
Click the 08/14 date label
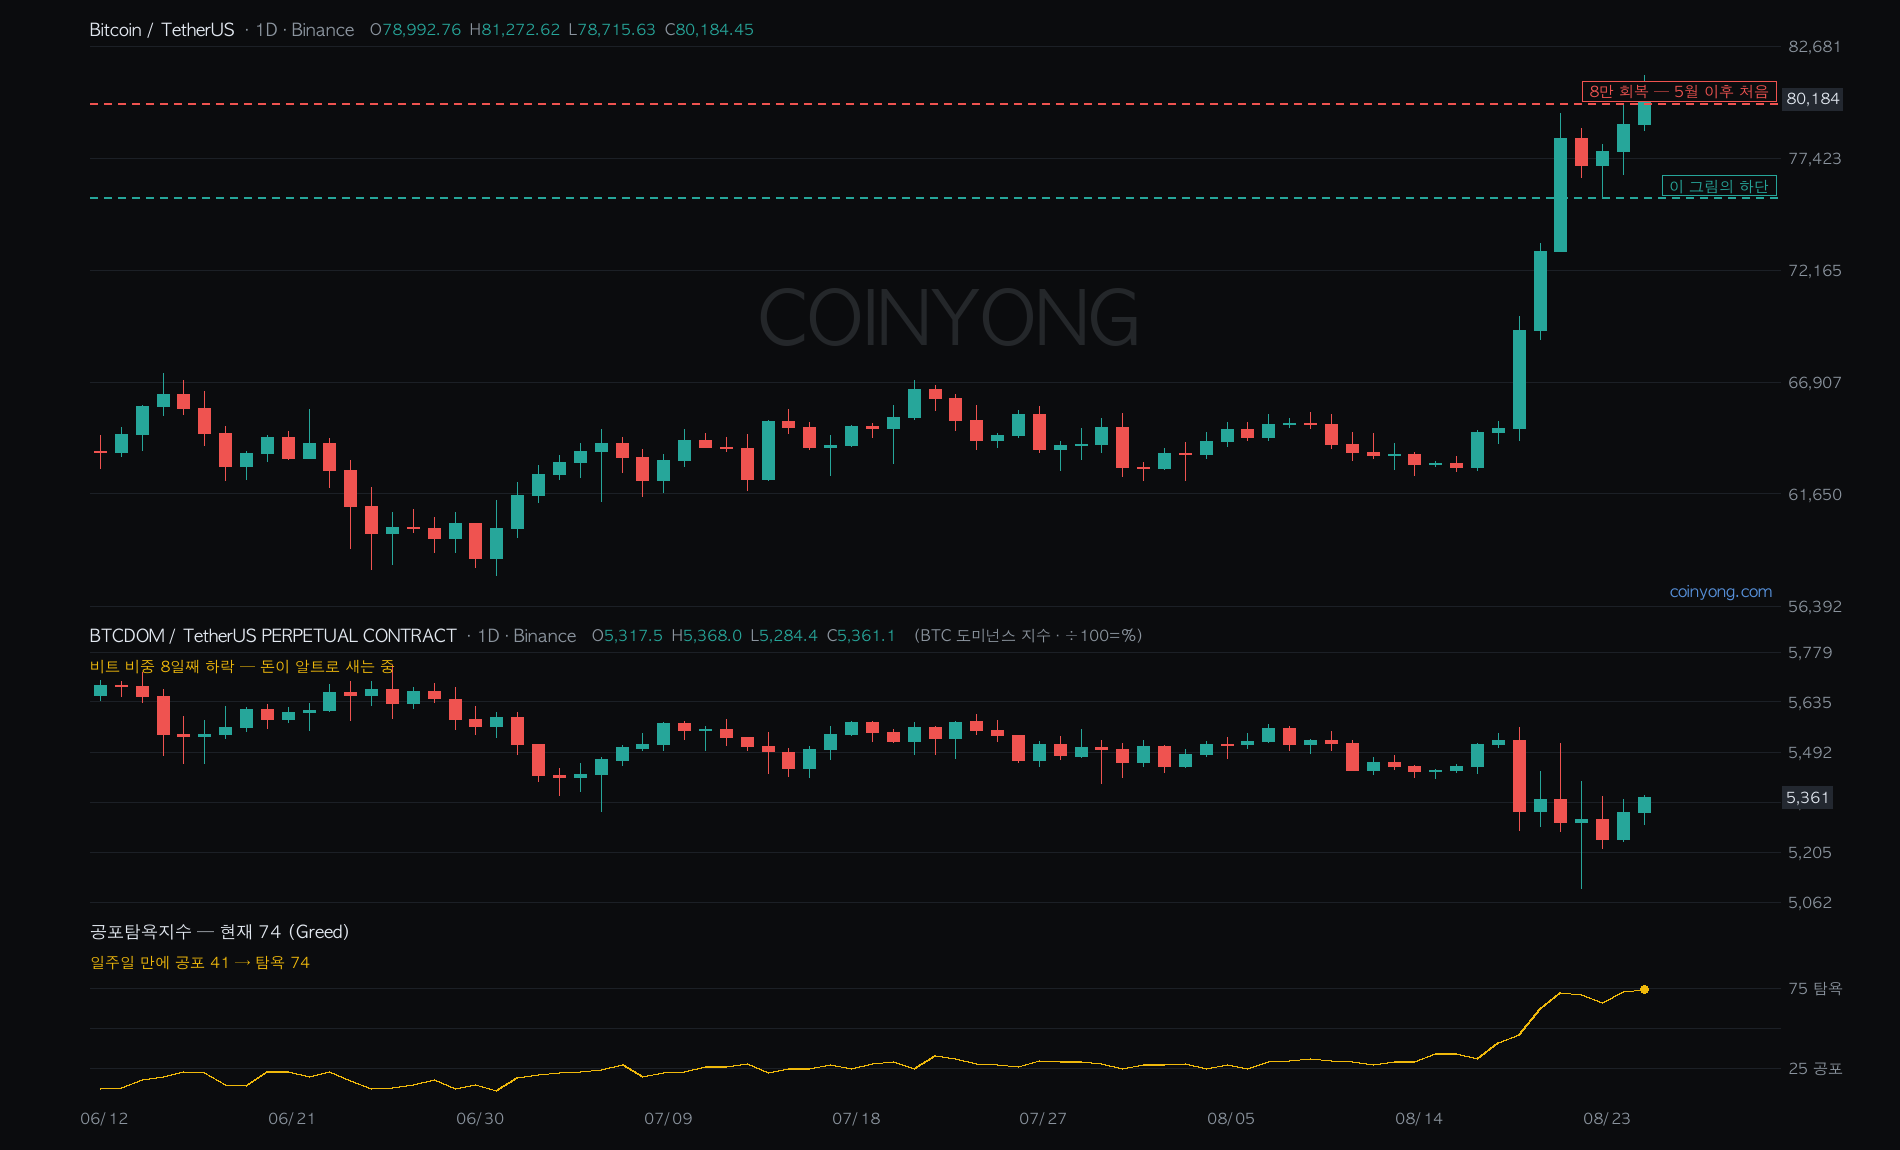click(x=1419, y=1118)
